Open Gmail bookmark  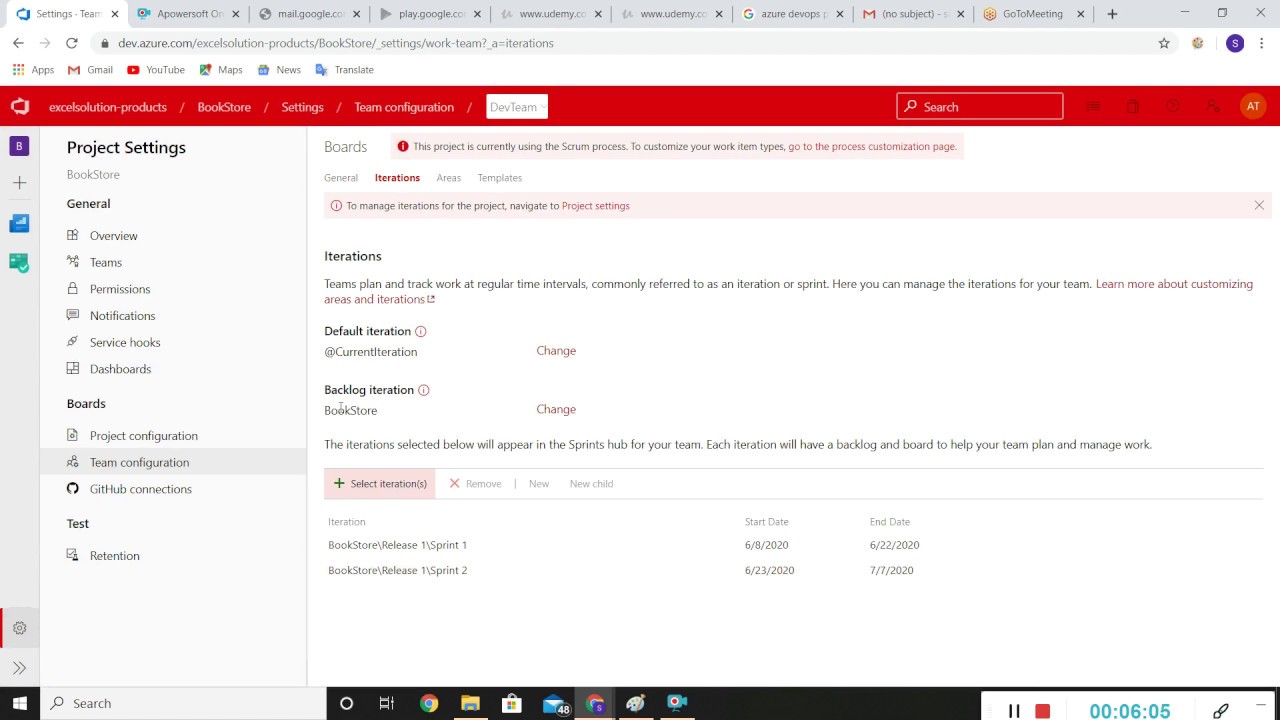[90, 70]
